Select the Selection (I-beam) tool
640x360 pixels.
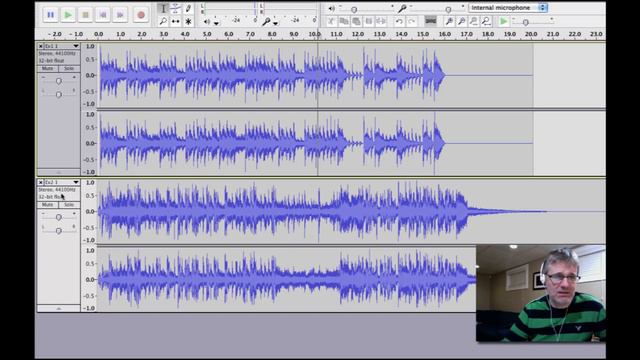[x=163, y=8]
